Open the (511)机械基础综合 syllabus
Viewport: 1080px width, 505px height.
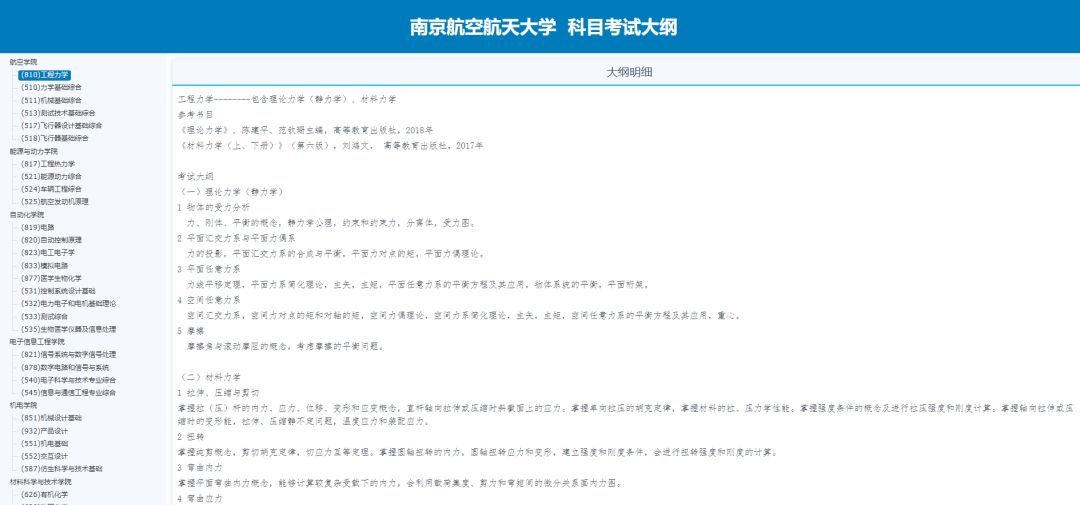tap(51, 100)
